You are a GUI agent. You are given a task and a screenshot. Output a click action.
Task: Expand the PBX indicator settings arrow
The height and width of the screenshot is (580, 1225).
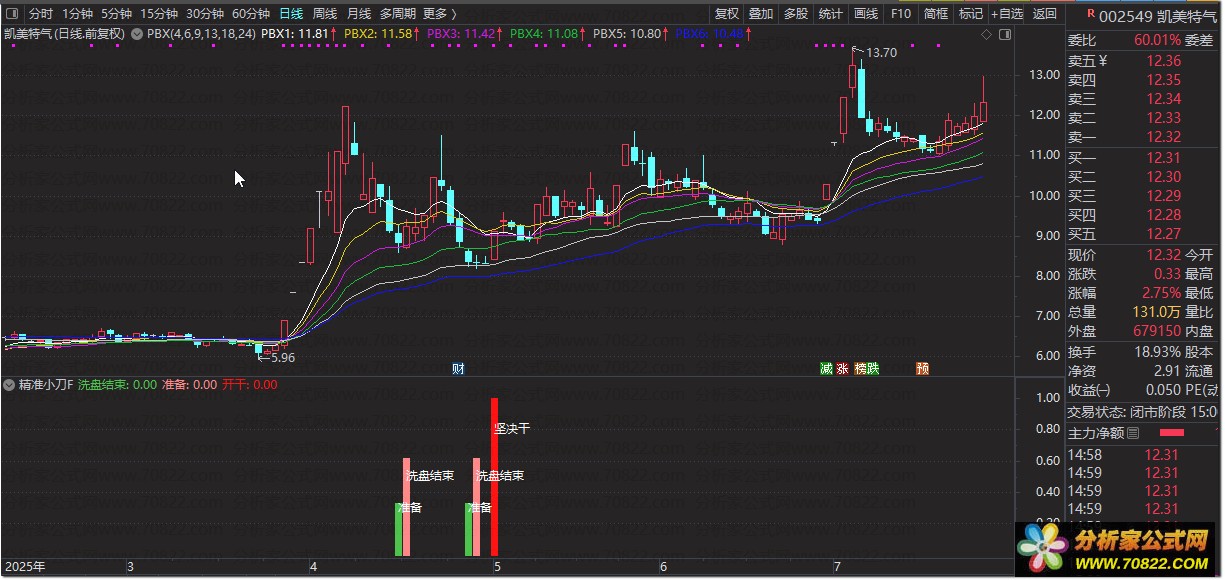tap(137, 34)
